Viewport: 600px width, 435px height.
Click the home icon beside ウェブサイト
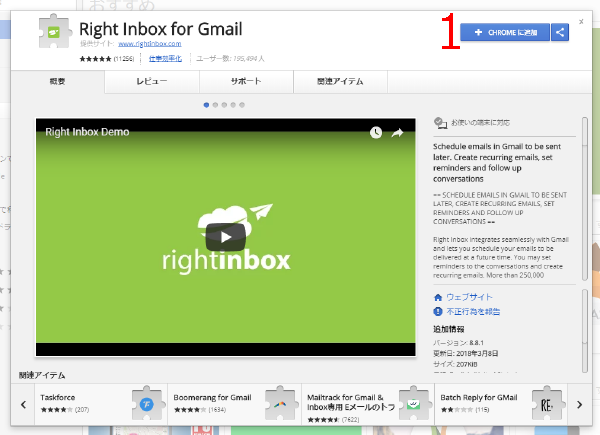pos(438,297)
